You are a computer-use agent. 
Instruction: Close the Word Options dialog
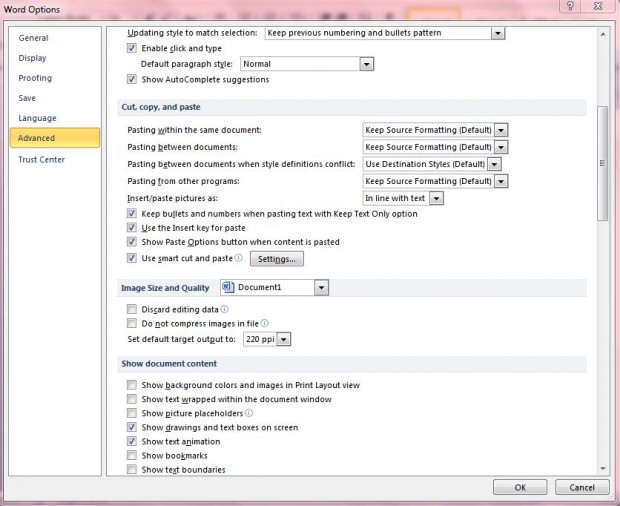coord(598,6)
